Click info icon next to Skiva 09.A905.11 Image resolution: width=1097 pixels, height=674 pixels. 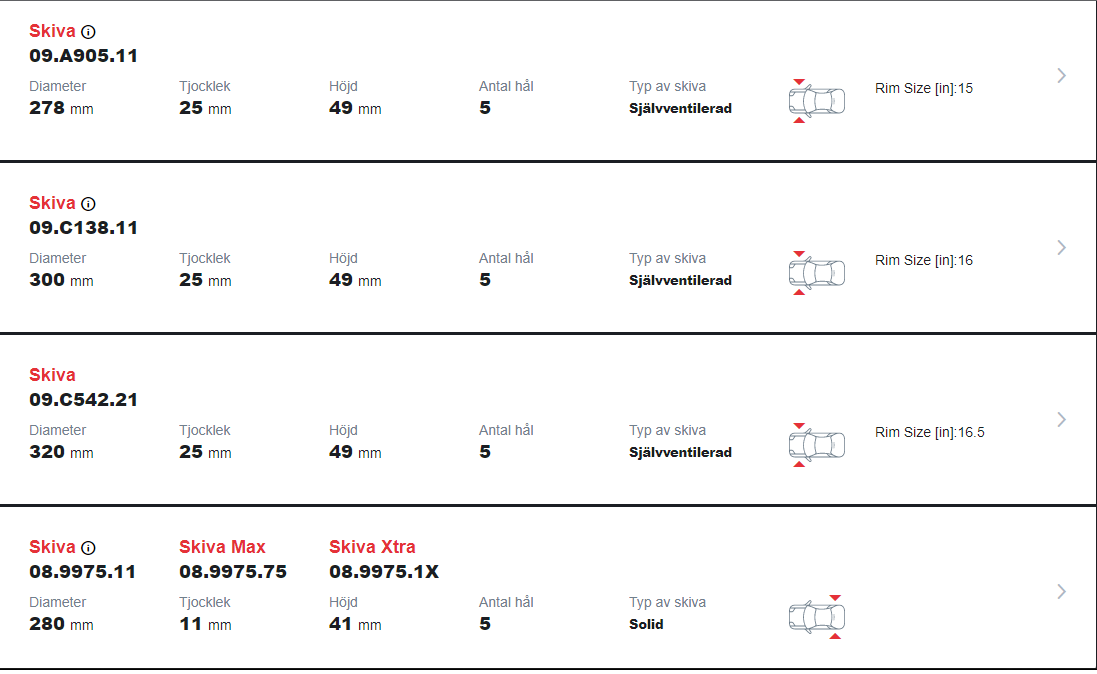[88, 31]
